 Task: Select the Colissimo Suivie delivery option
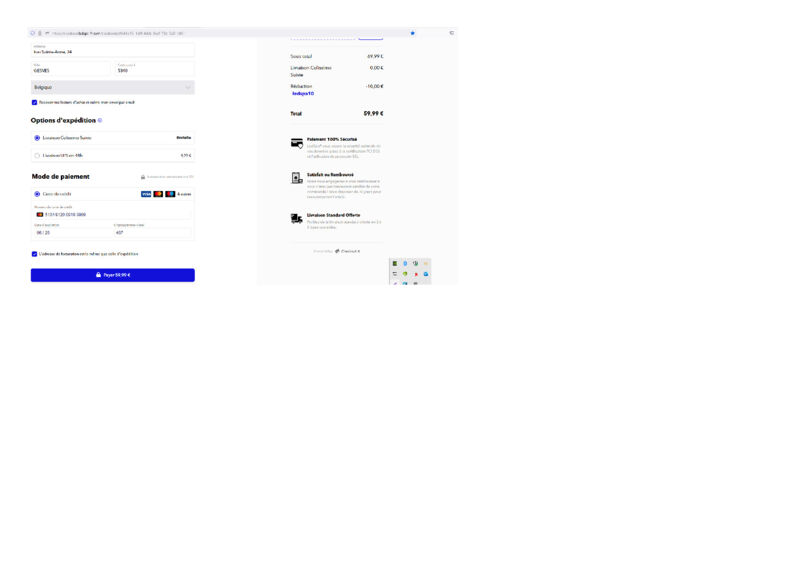[x=37, y=138]
